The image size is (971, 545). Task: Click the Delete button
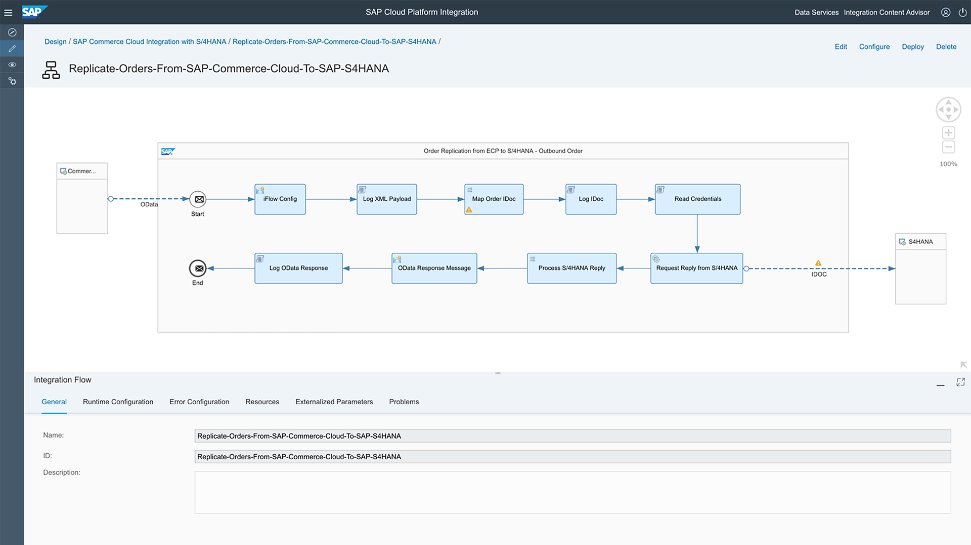[946, 46]
